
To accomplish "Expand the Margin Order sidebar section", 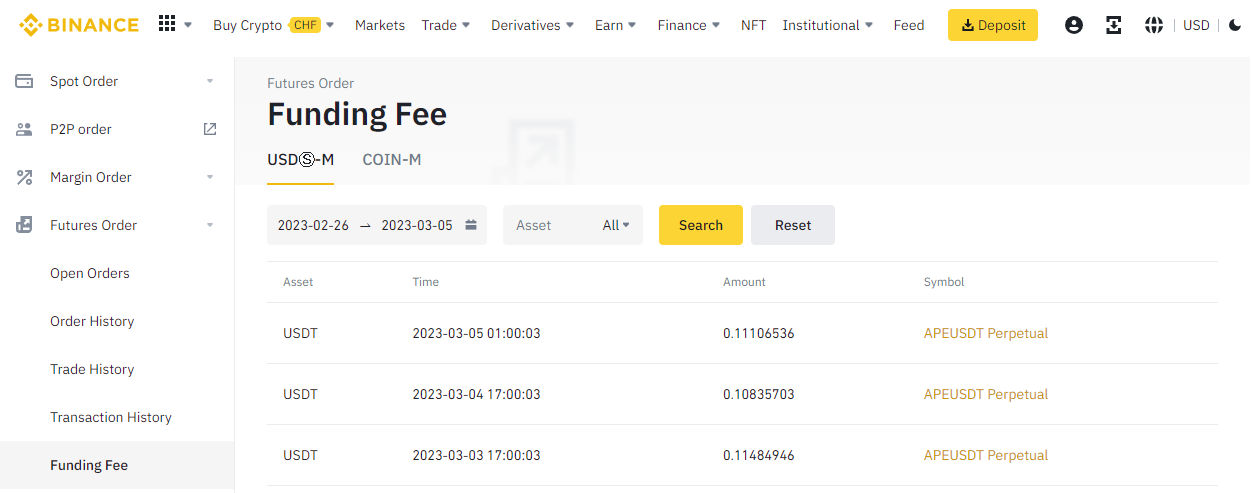I will click(x=210, y=177).
